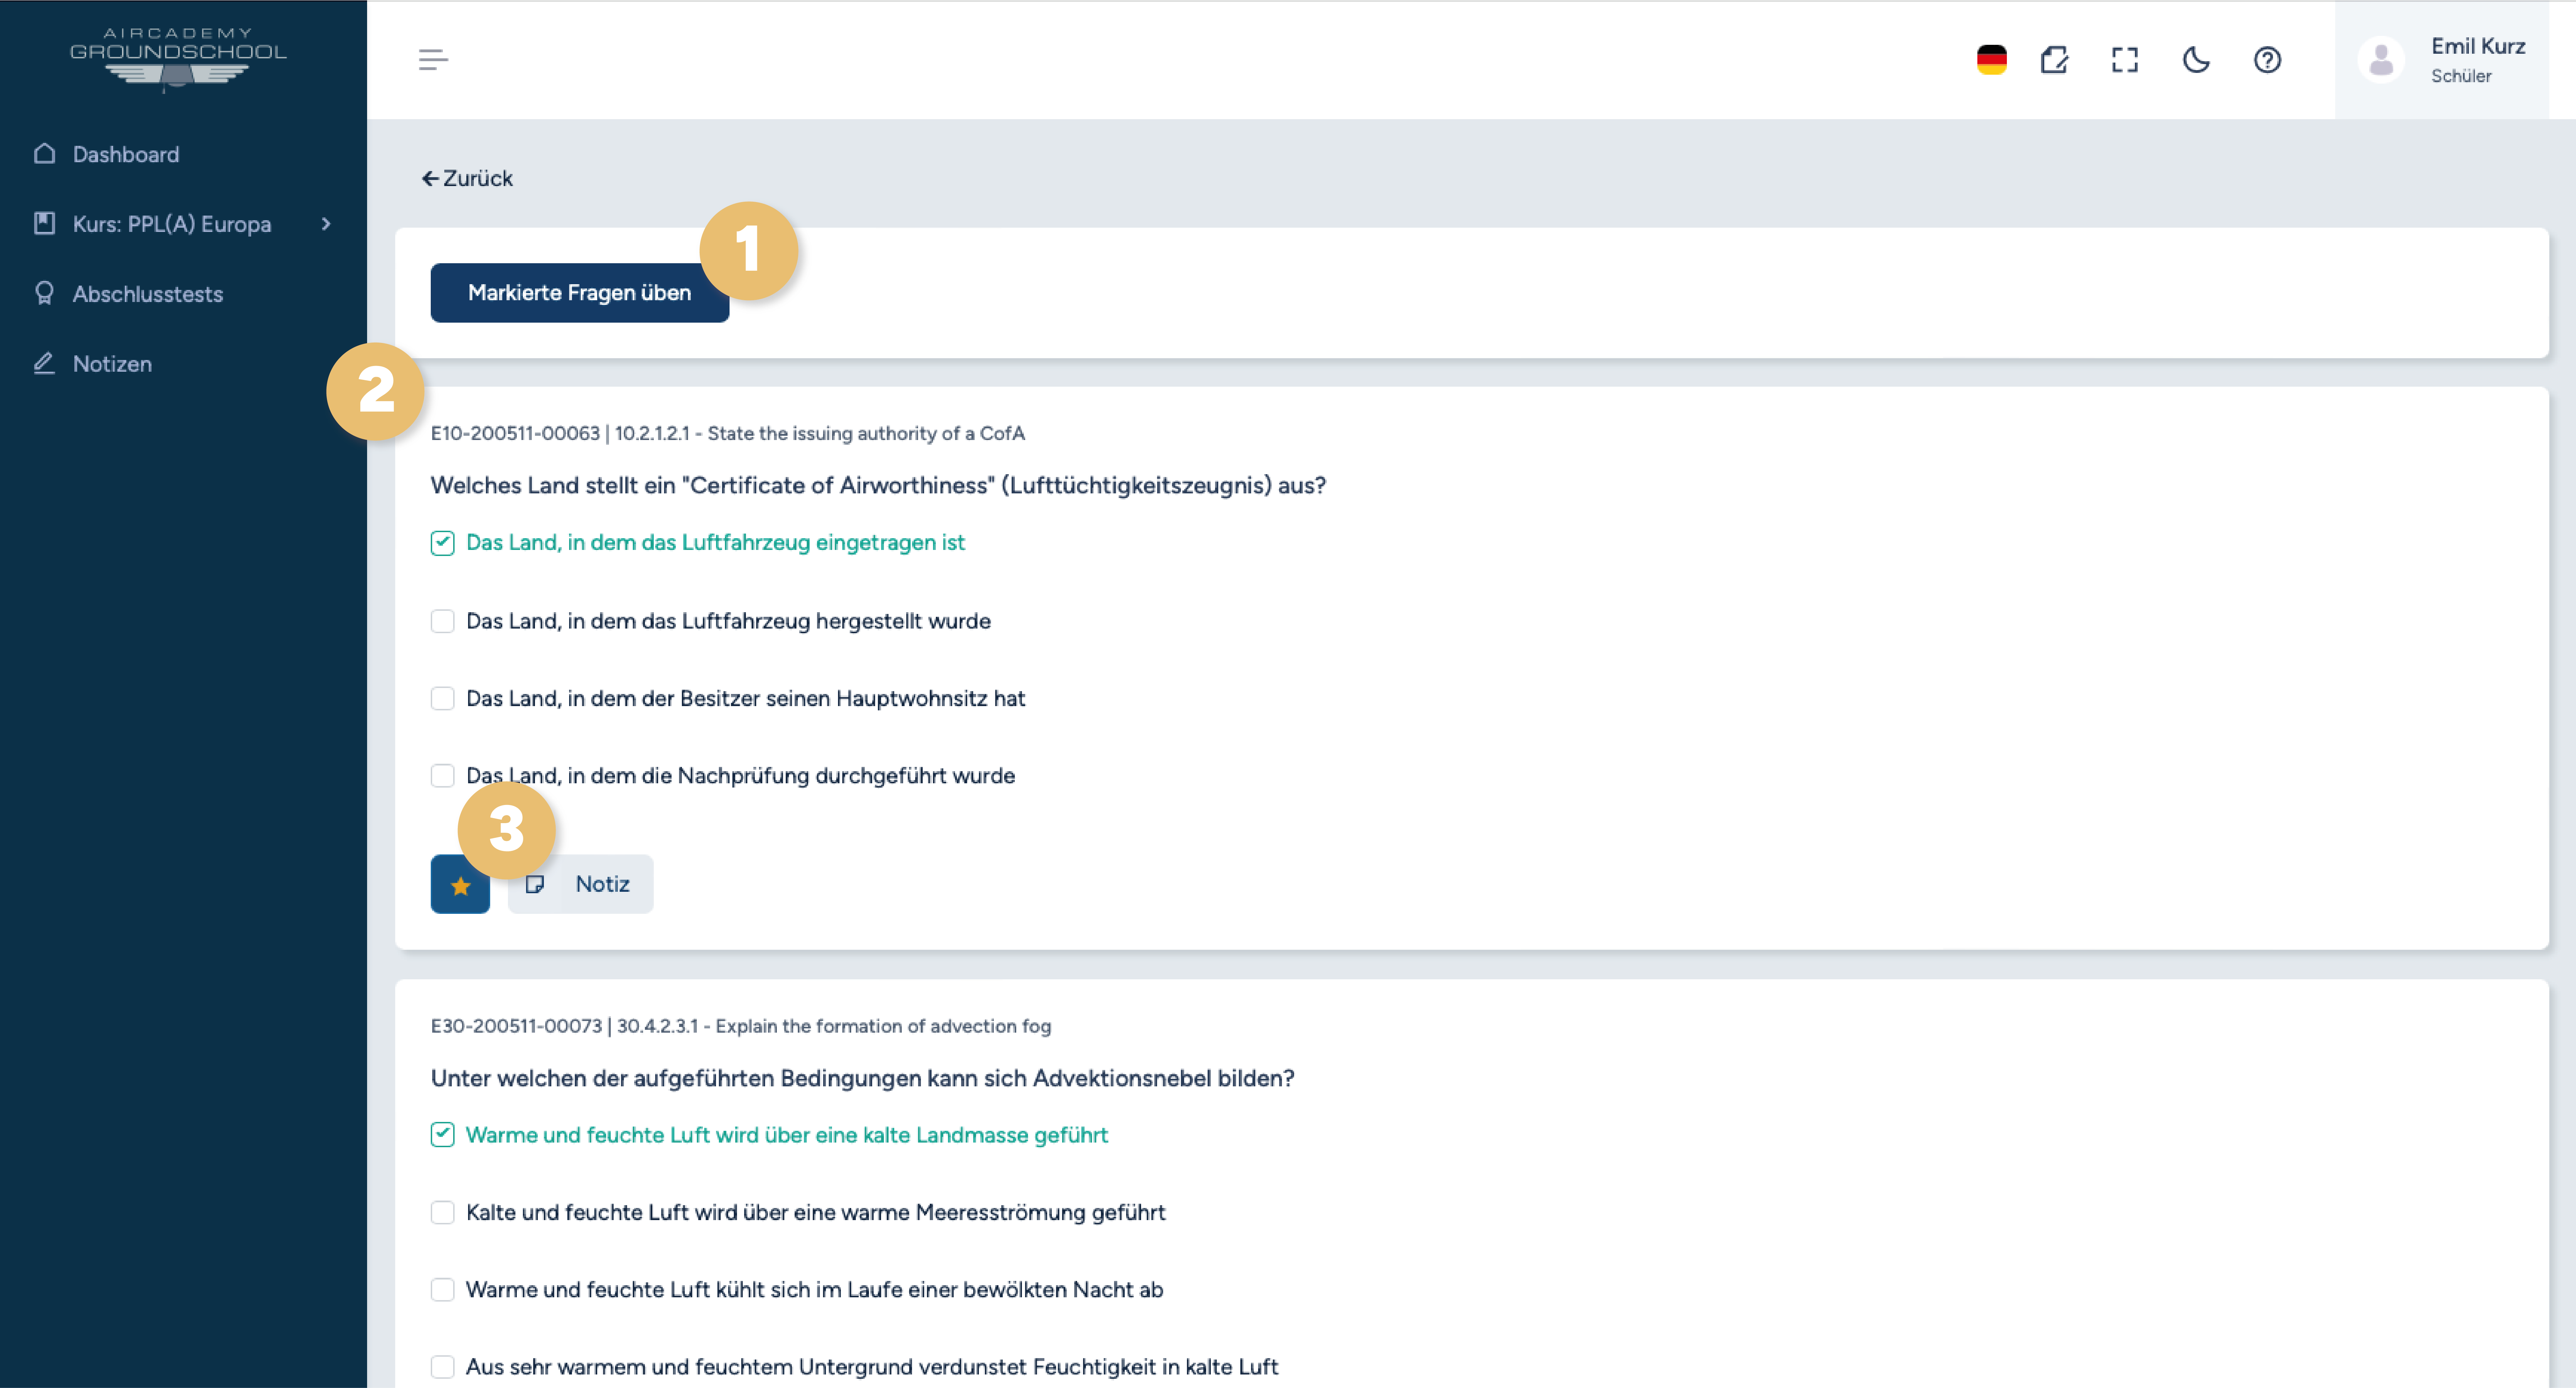The height and width of the screenshot is (1388, 2576).
Task: Click the Markierte Fragen üben button
Action: (x=580, y=293)
